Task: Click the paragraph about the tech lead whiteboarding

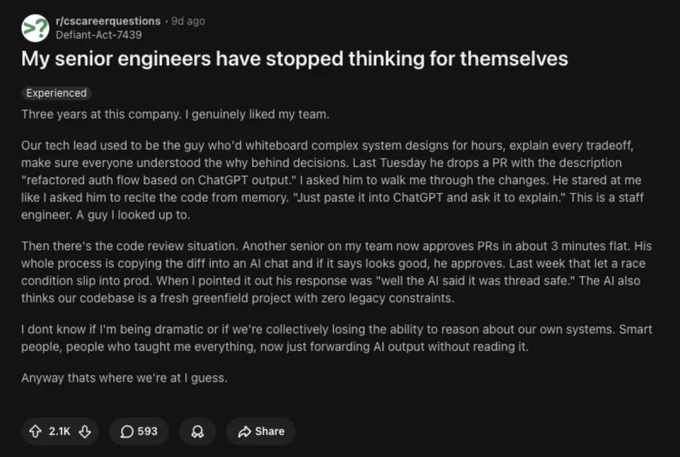Action: click(x=333, y=180)
